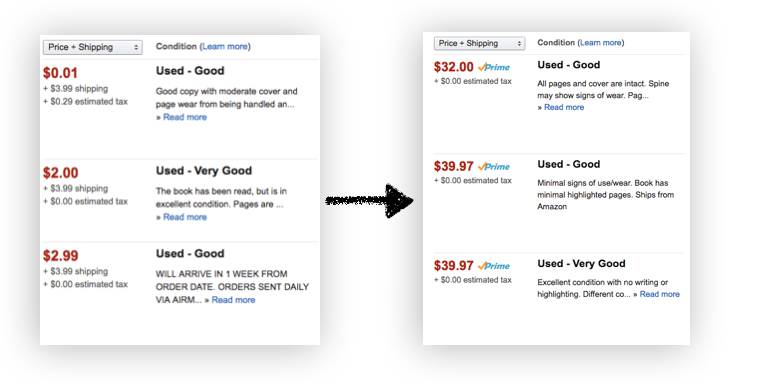Open Read more after 'Different co...' text
This screenshot has height=389, width=759.
click(659, 294)
